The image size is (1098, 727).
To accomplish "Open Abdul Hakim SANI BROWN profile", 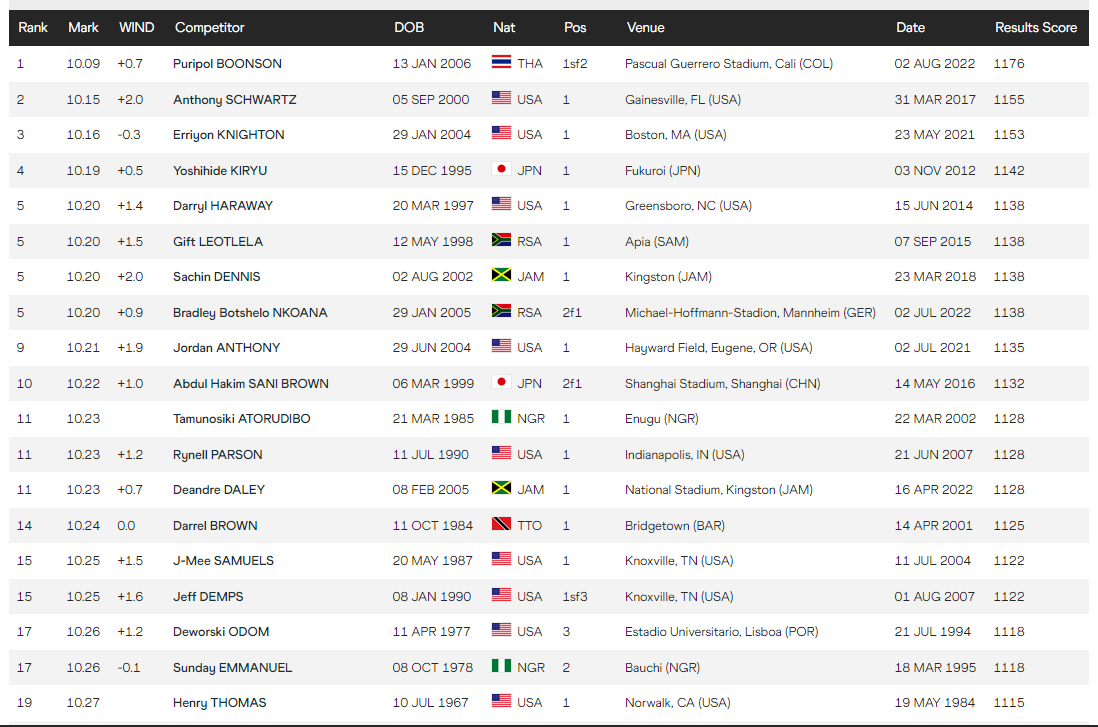I will (x=250, y=383).
